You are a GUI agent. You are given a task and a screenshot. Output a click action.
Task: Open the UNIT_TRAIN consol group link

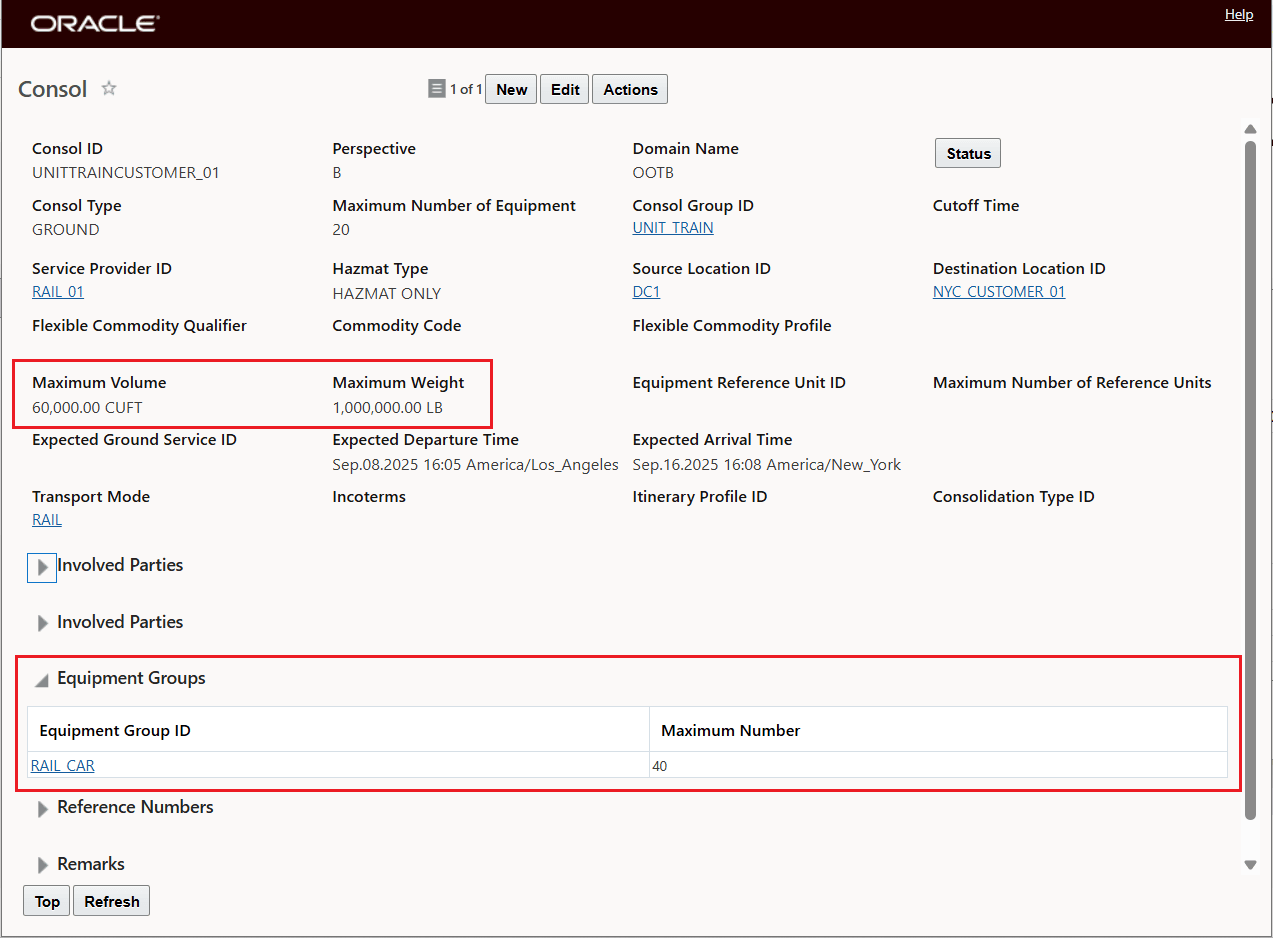[x=673, y=227]
